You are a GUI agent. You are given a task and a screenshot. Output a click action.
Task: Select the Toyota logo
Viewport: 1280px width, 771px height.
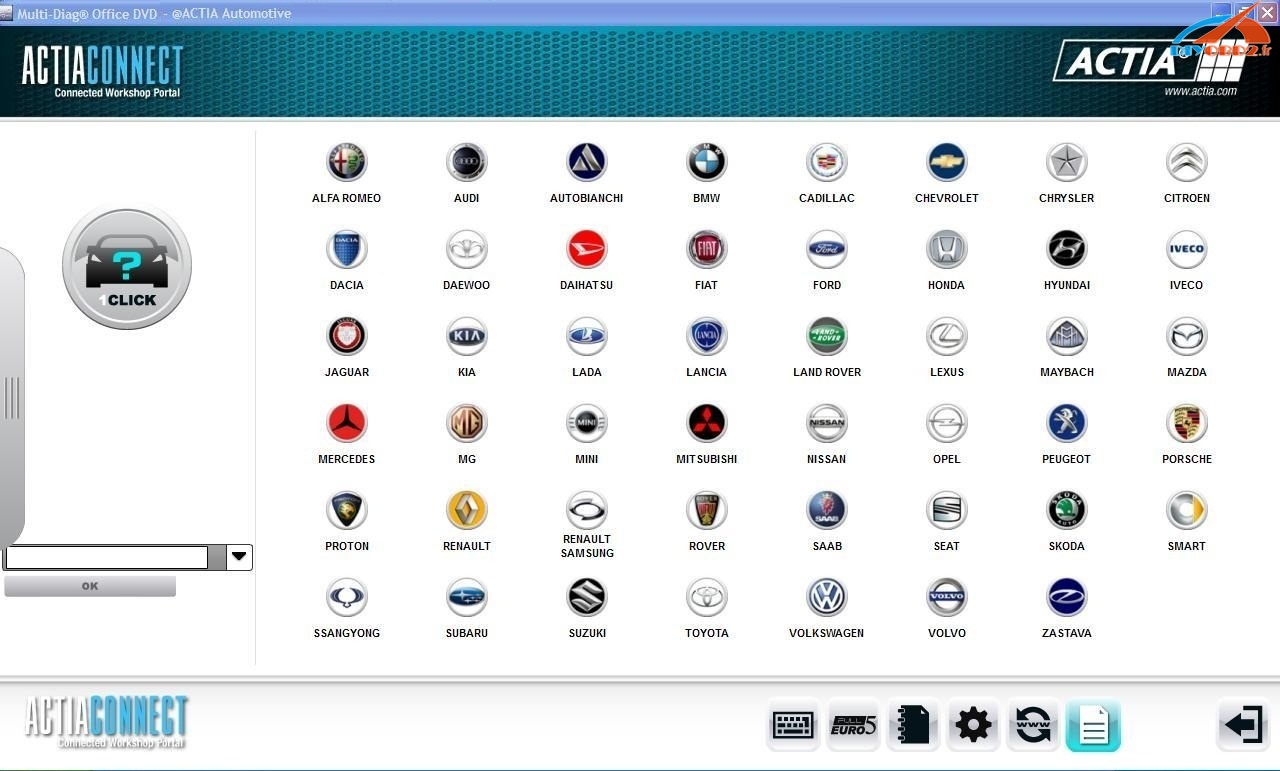coord(707,597)
